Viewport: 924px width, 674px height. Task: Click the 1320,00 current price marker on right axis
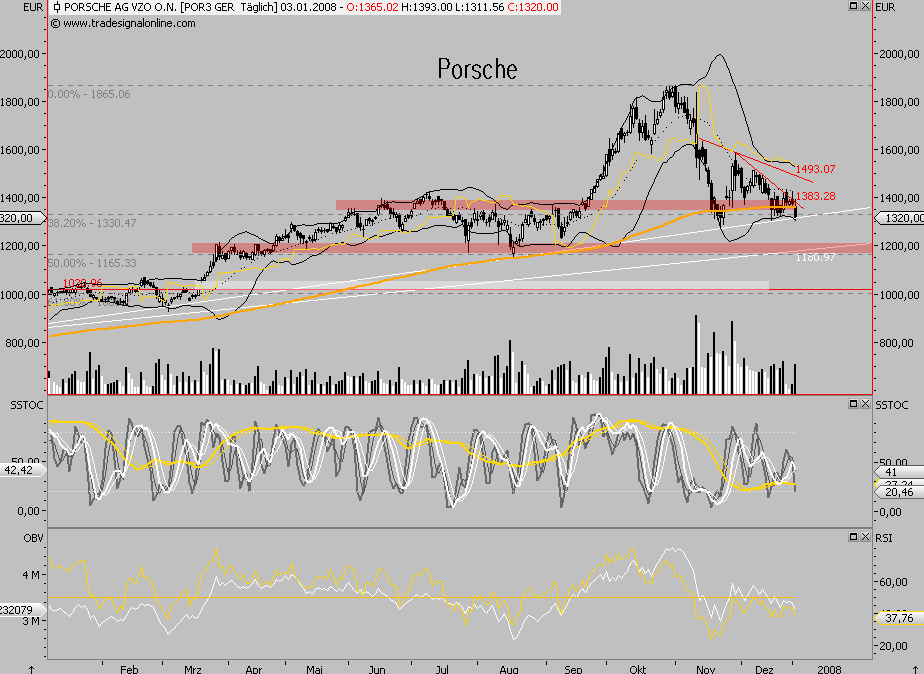tap(899, 219)
